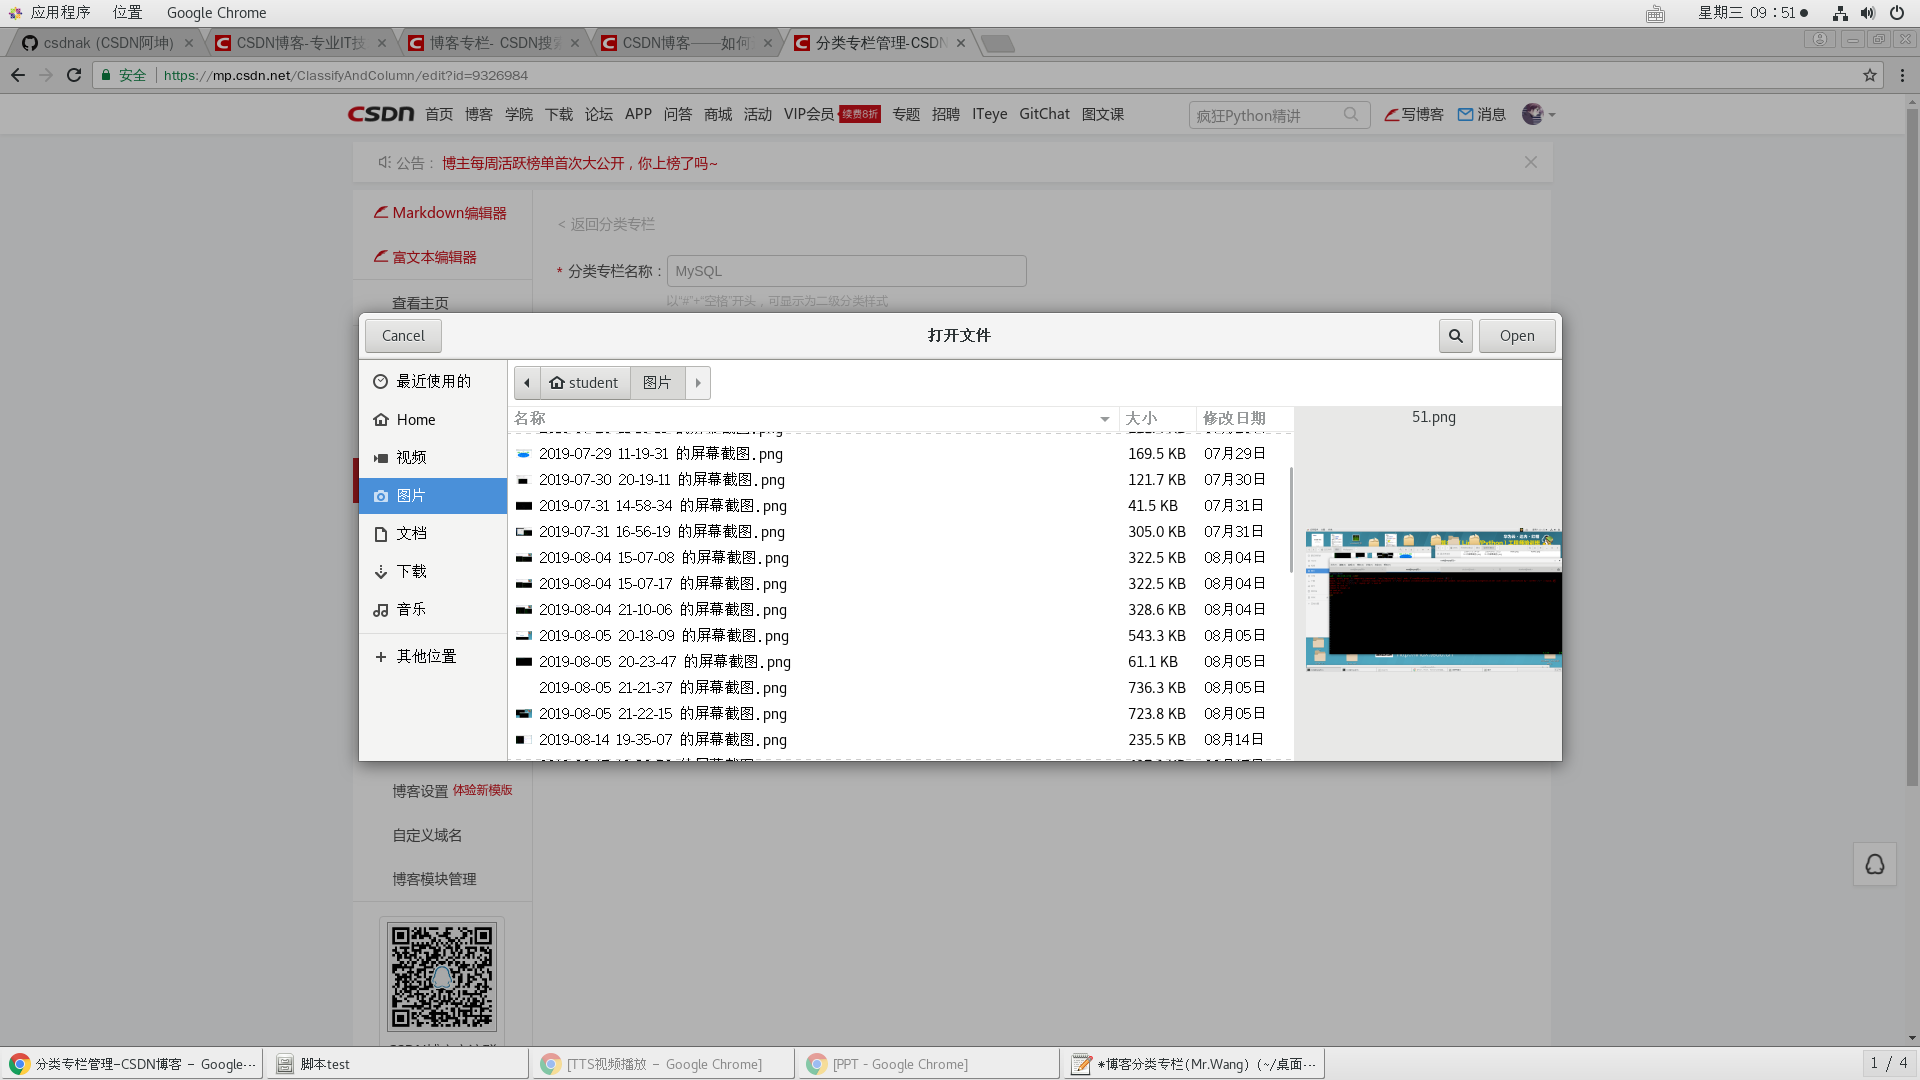Open 下载 folder in the sidebar
Image resolution: width=1920 pixels, height=1080 pixels.
[x=433, y=571]
